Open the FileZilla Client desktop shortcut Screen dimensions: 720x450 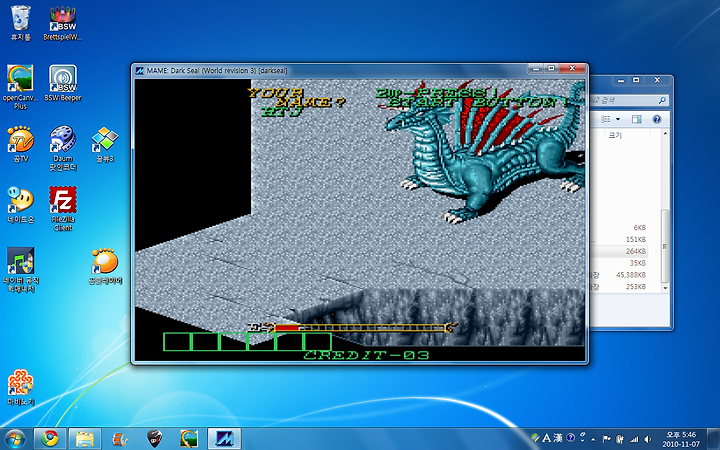63,208
